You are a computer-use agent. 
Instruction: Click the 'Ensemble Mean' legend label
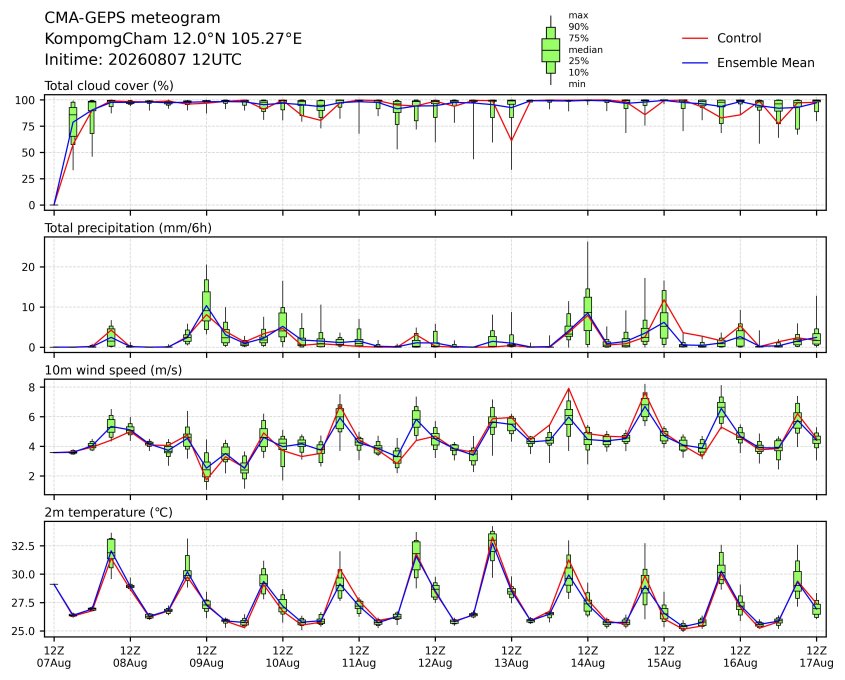pyautogui.click(x=765, y=63)
